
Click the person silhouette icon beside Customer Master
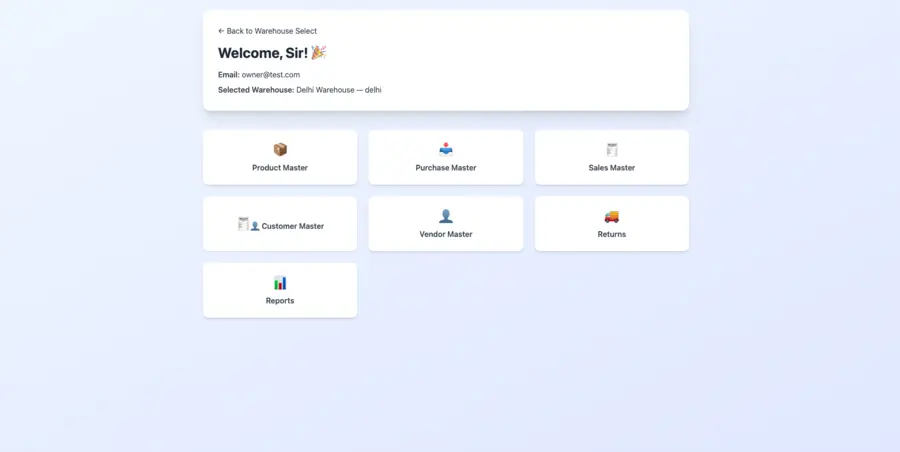255,226
